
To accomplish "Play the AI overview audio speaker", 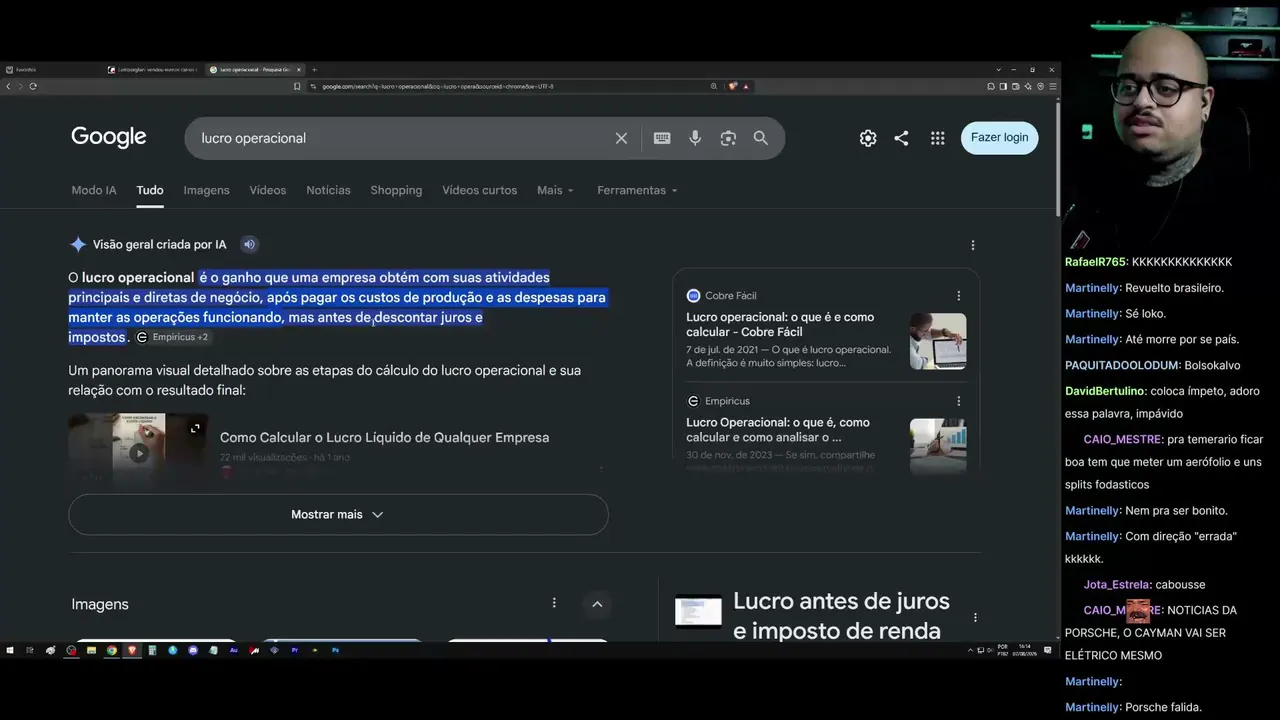I will pyautogui.click(x=250, y=244).
